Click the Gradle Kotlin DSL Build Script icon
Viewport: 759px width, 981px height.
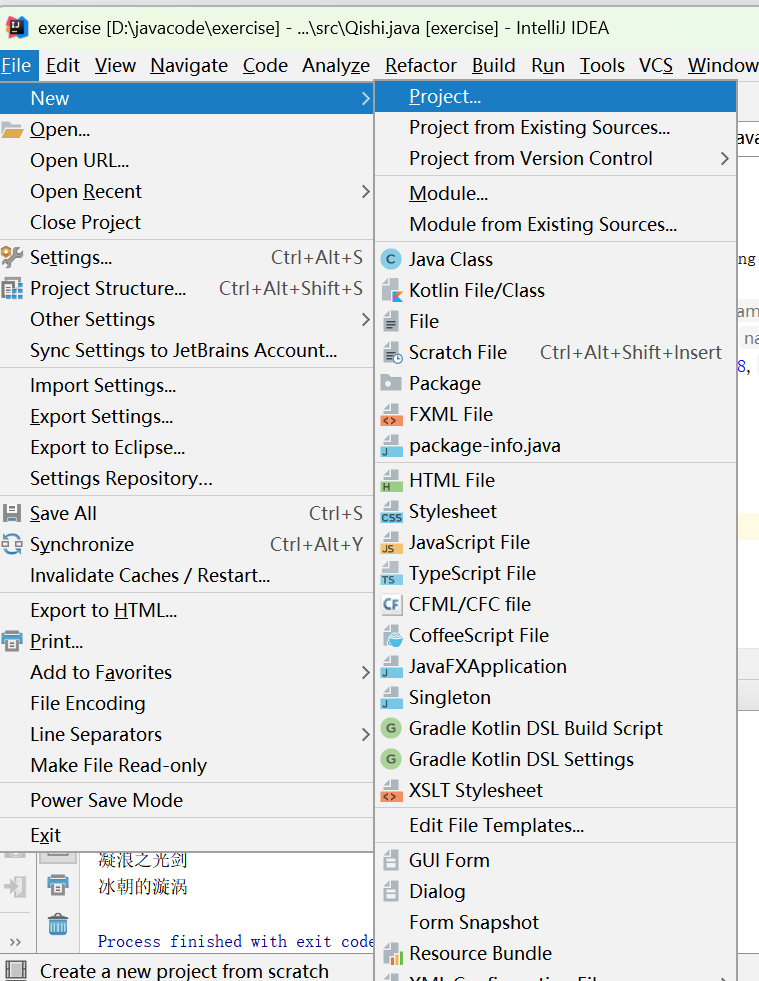pos(391,728)
